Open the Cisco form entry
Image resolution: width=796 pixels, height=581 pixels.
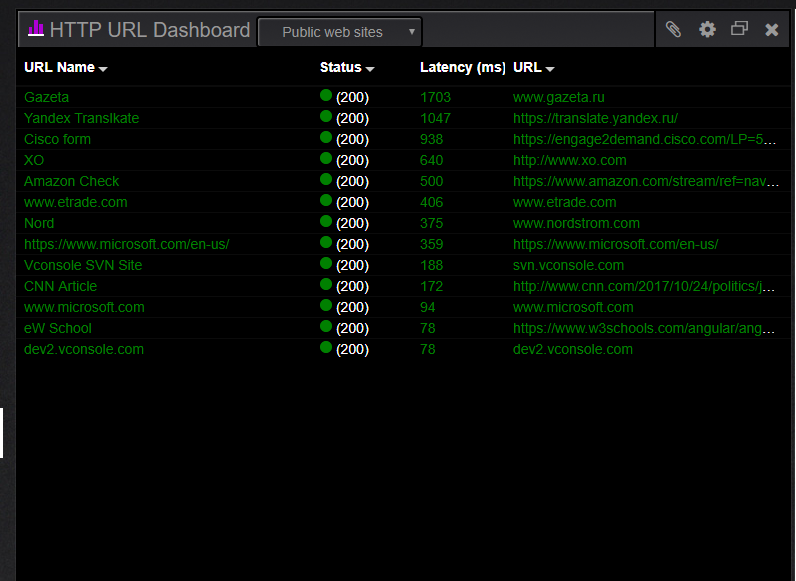(57, 139)
